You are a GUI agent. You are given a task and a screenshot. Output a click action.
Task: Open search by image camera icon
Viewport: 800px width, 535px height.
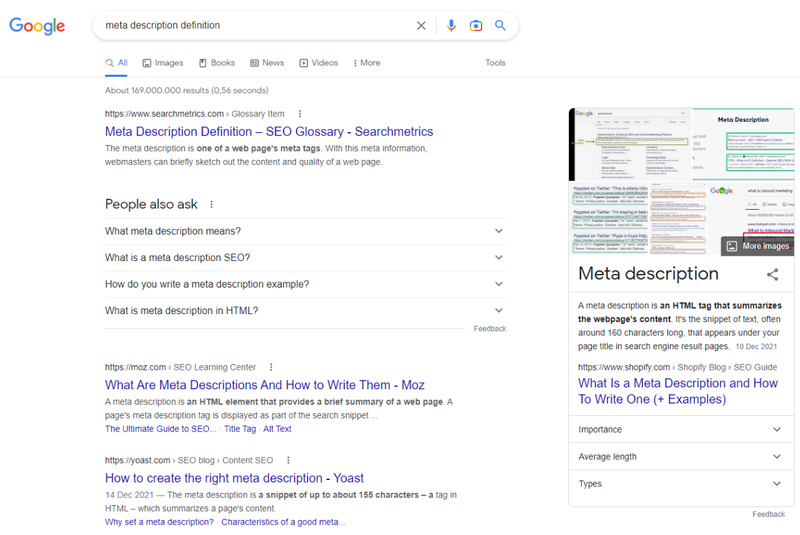476,26
